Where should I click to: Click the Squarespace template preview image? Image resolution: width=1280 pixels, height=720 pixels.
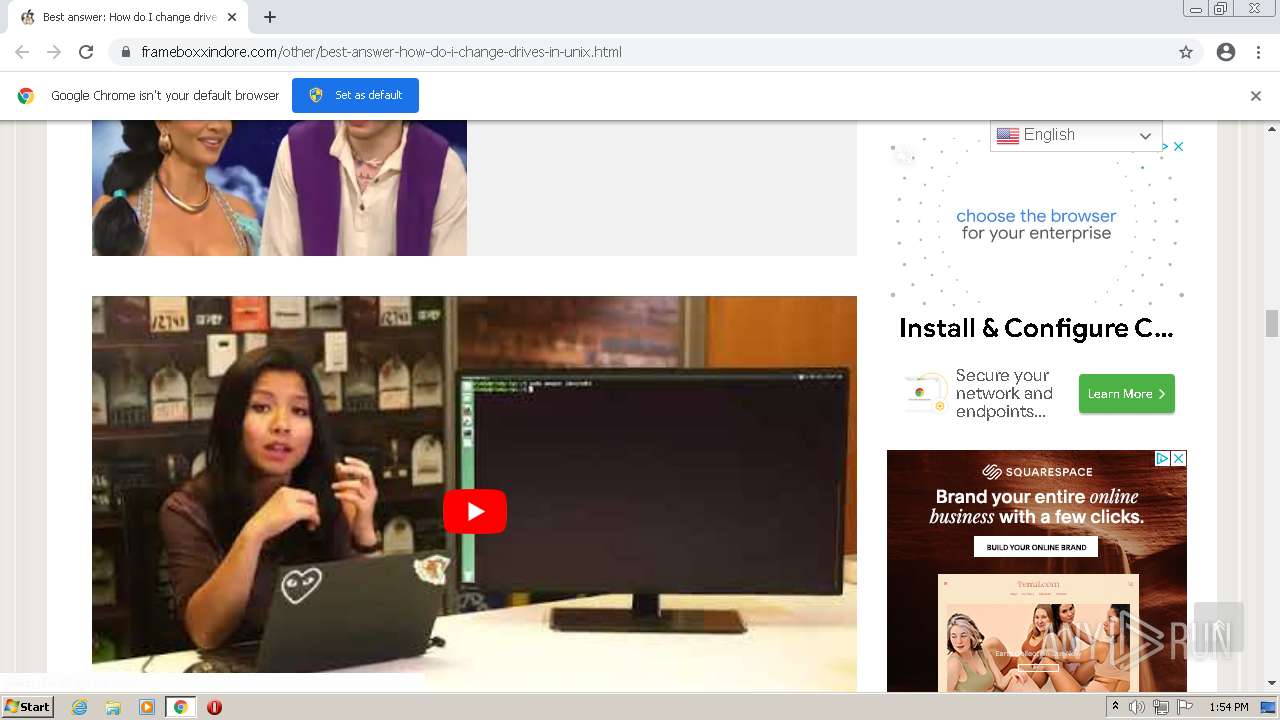coord(1038,632)
